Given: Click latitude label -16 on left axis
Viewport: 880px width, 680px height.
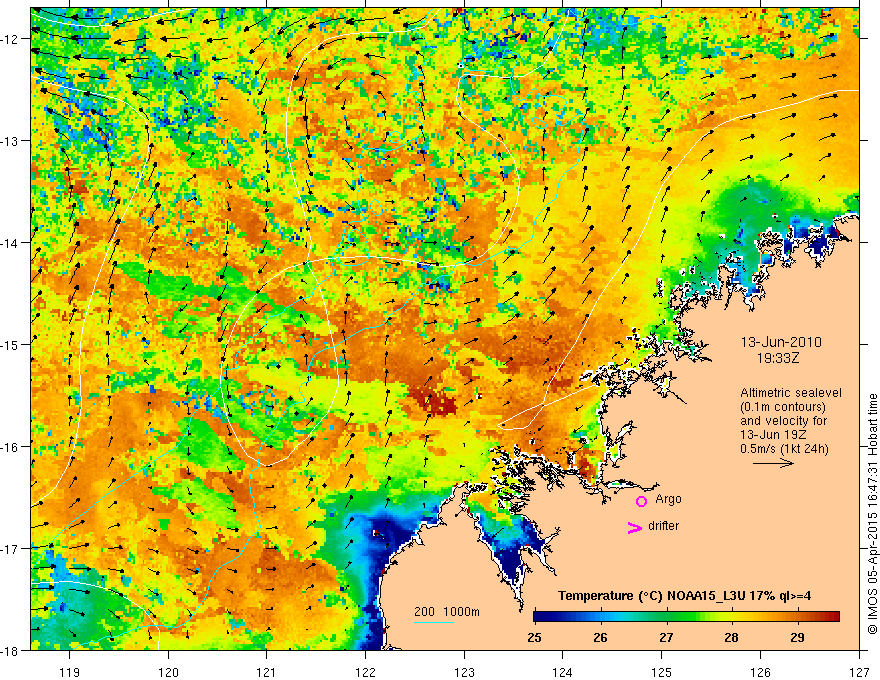Looking at the screenshot, I should coord(10,447).
